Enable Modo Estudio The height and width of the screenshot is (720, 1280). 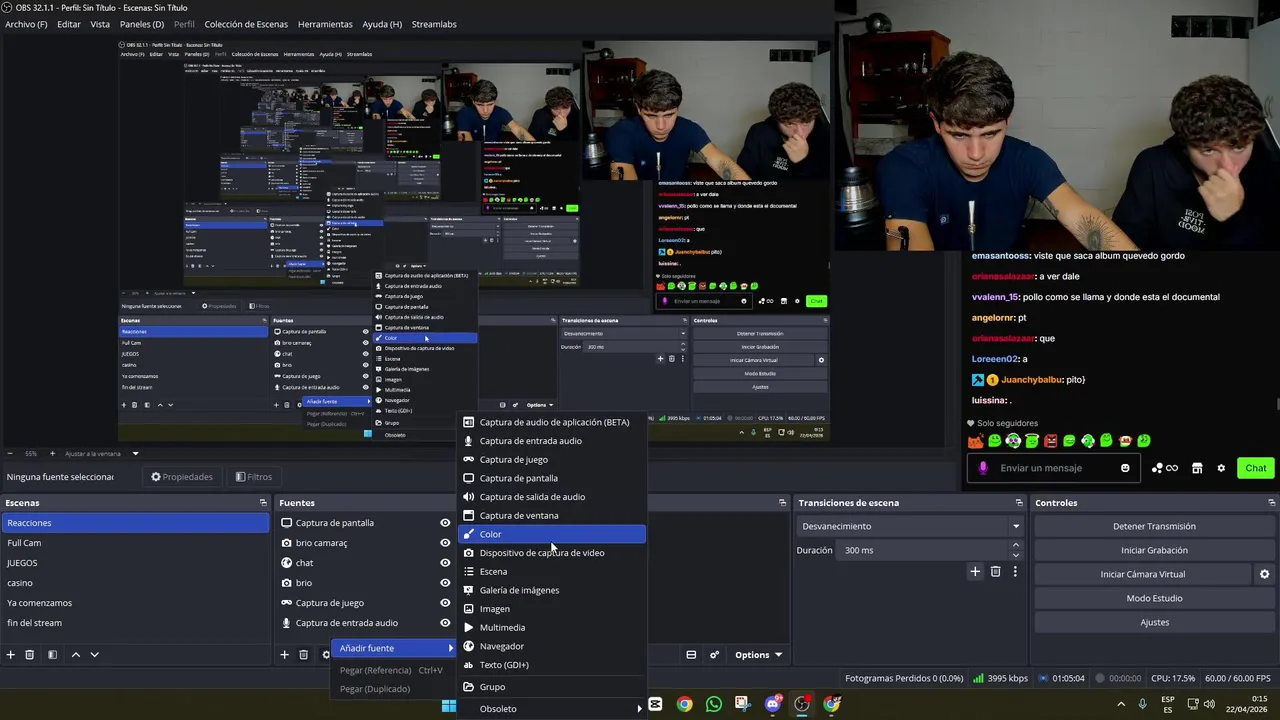pyautogui.click(x=1154, y=598)
